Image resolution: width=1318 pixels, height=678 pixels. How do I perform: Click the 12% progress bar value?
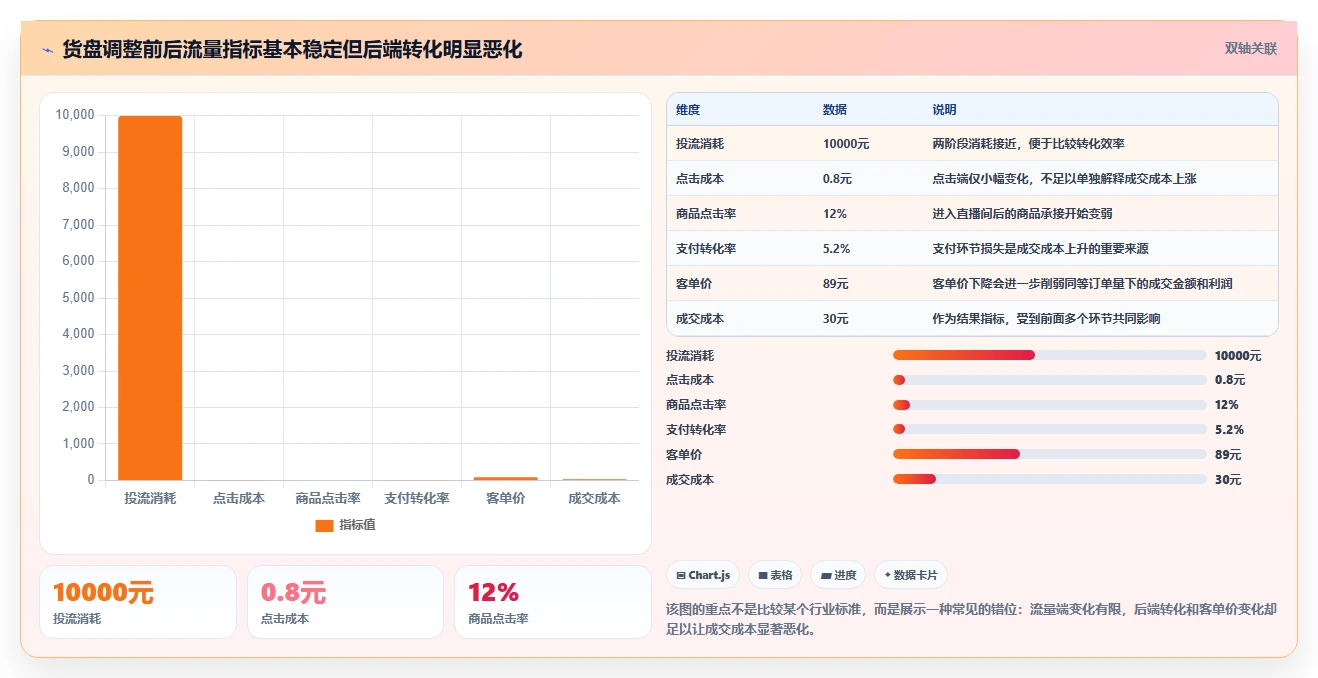click(1227, 405)
